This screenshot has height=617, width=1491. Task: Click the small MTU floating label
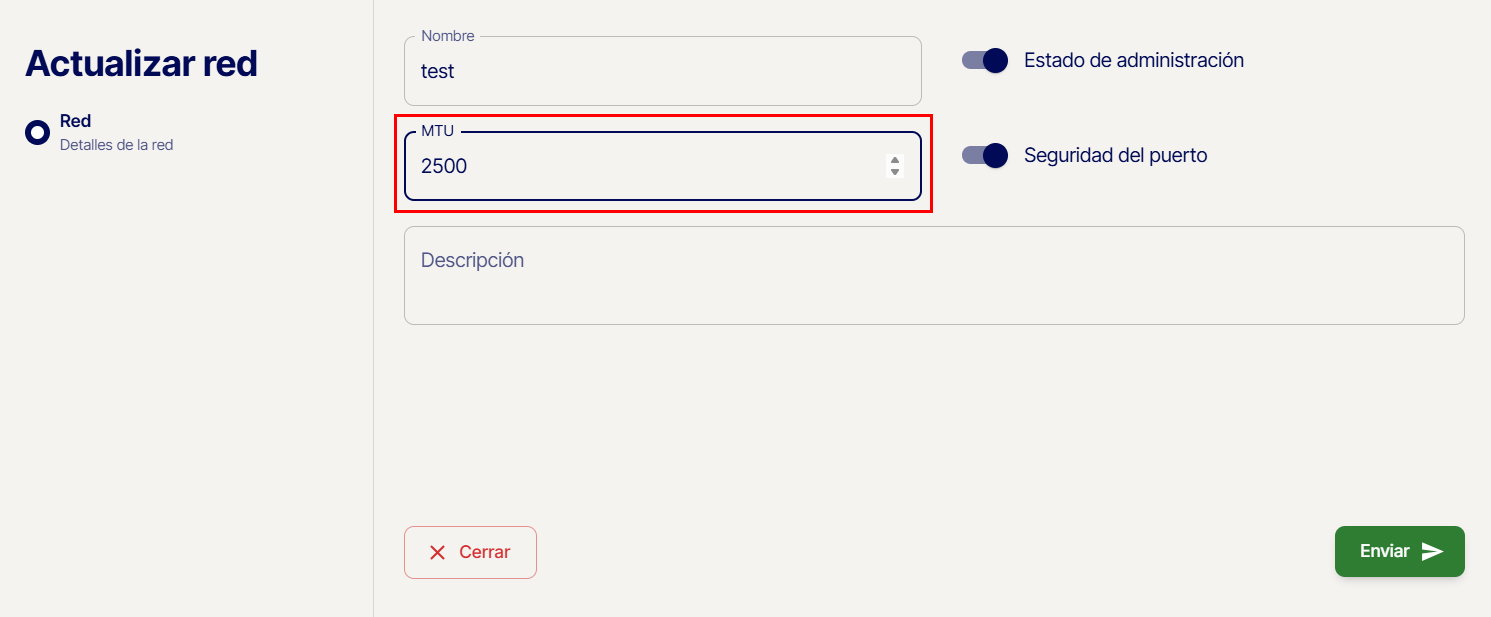coord(437,131)
